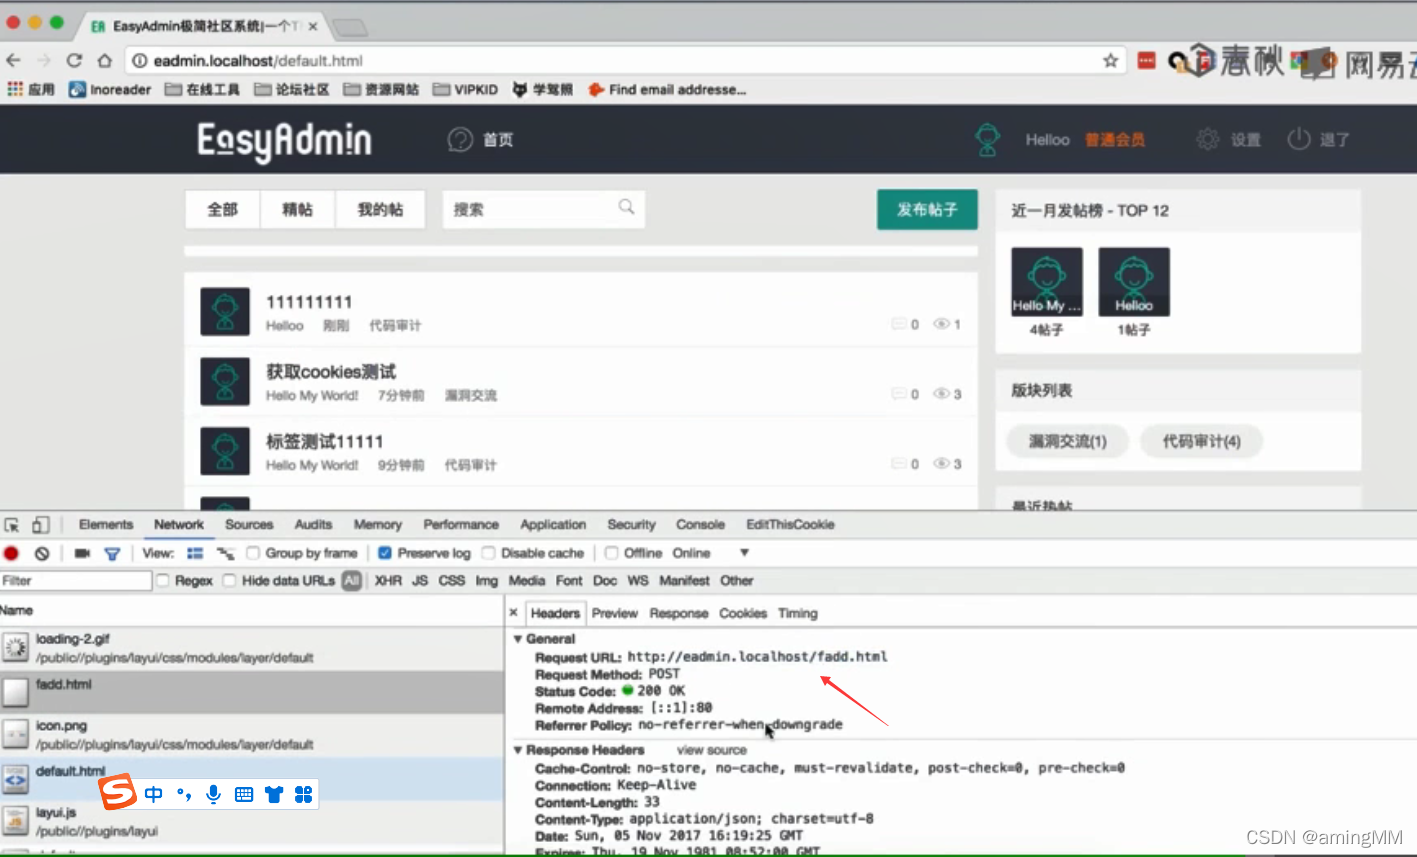
Task: Select the fadd.html request row
Action: [x=252, y=692]
